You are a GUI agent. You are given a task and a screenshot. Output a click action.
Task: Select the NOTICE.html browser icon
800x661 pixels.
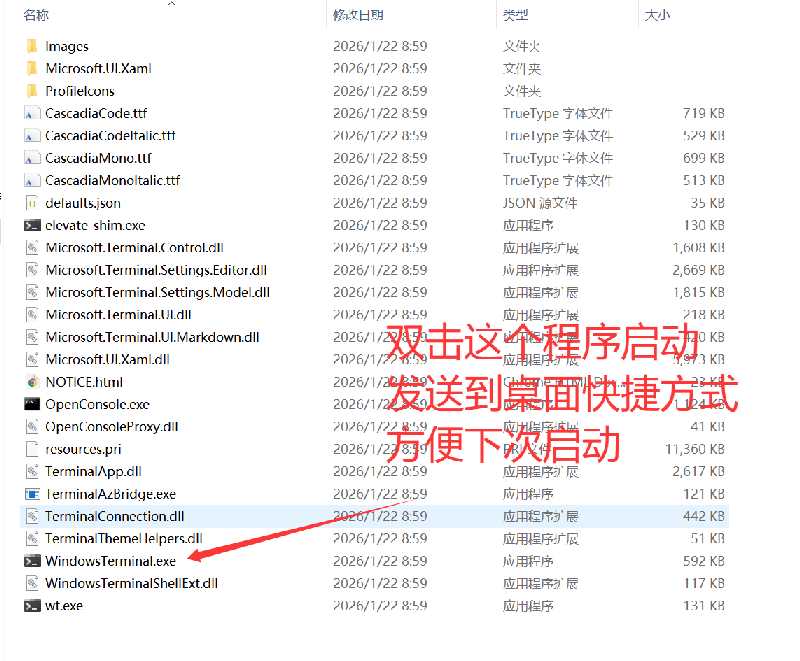(x=32, y=382)
